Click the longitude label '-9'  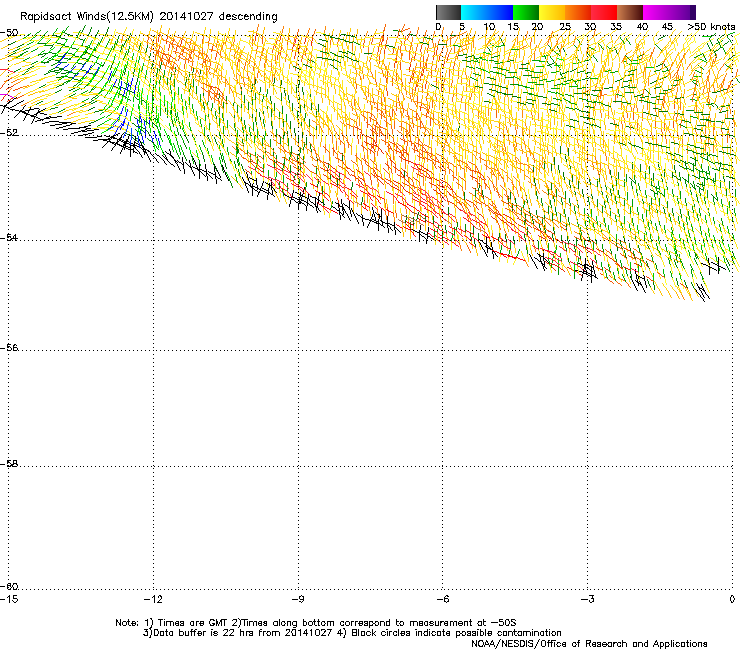click(297, 599)
